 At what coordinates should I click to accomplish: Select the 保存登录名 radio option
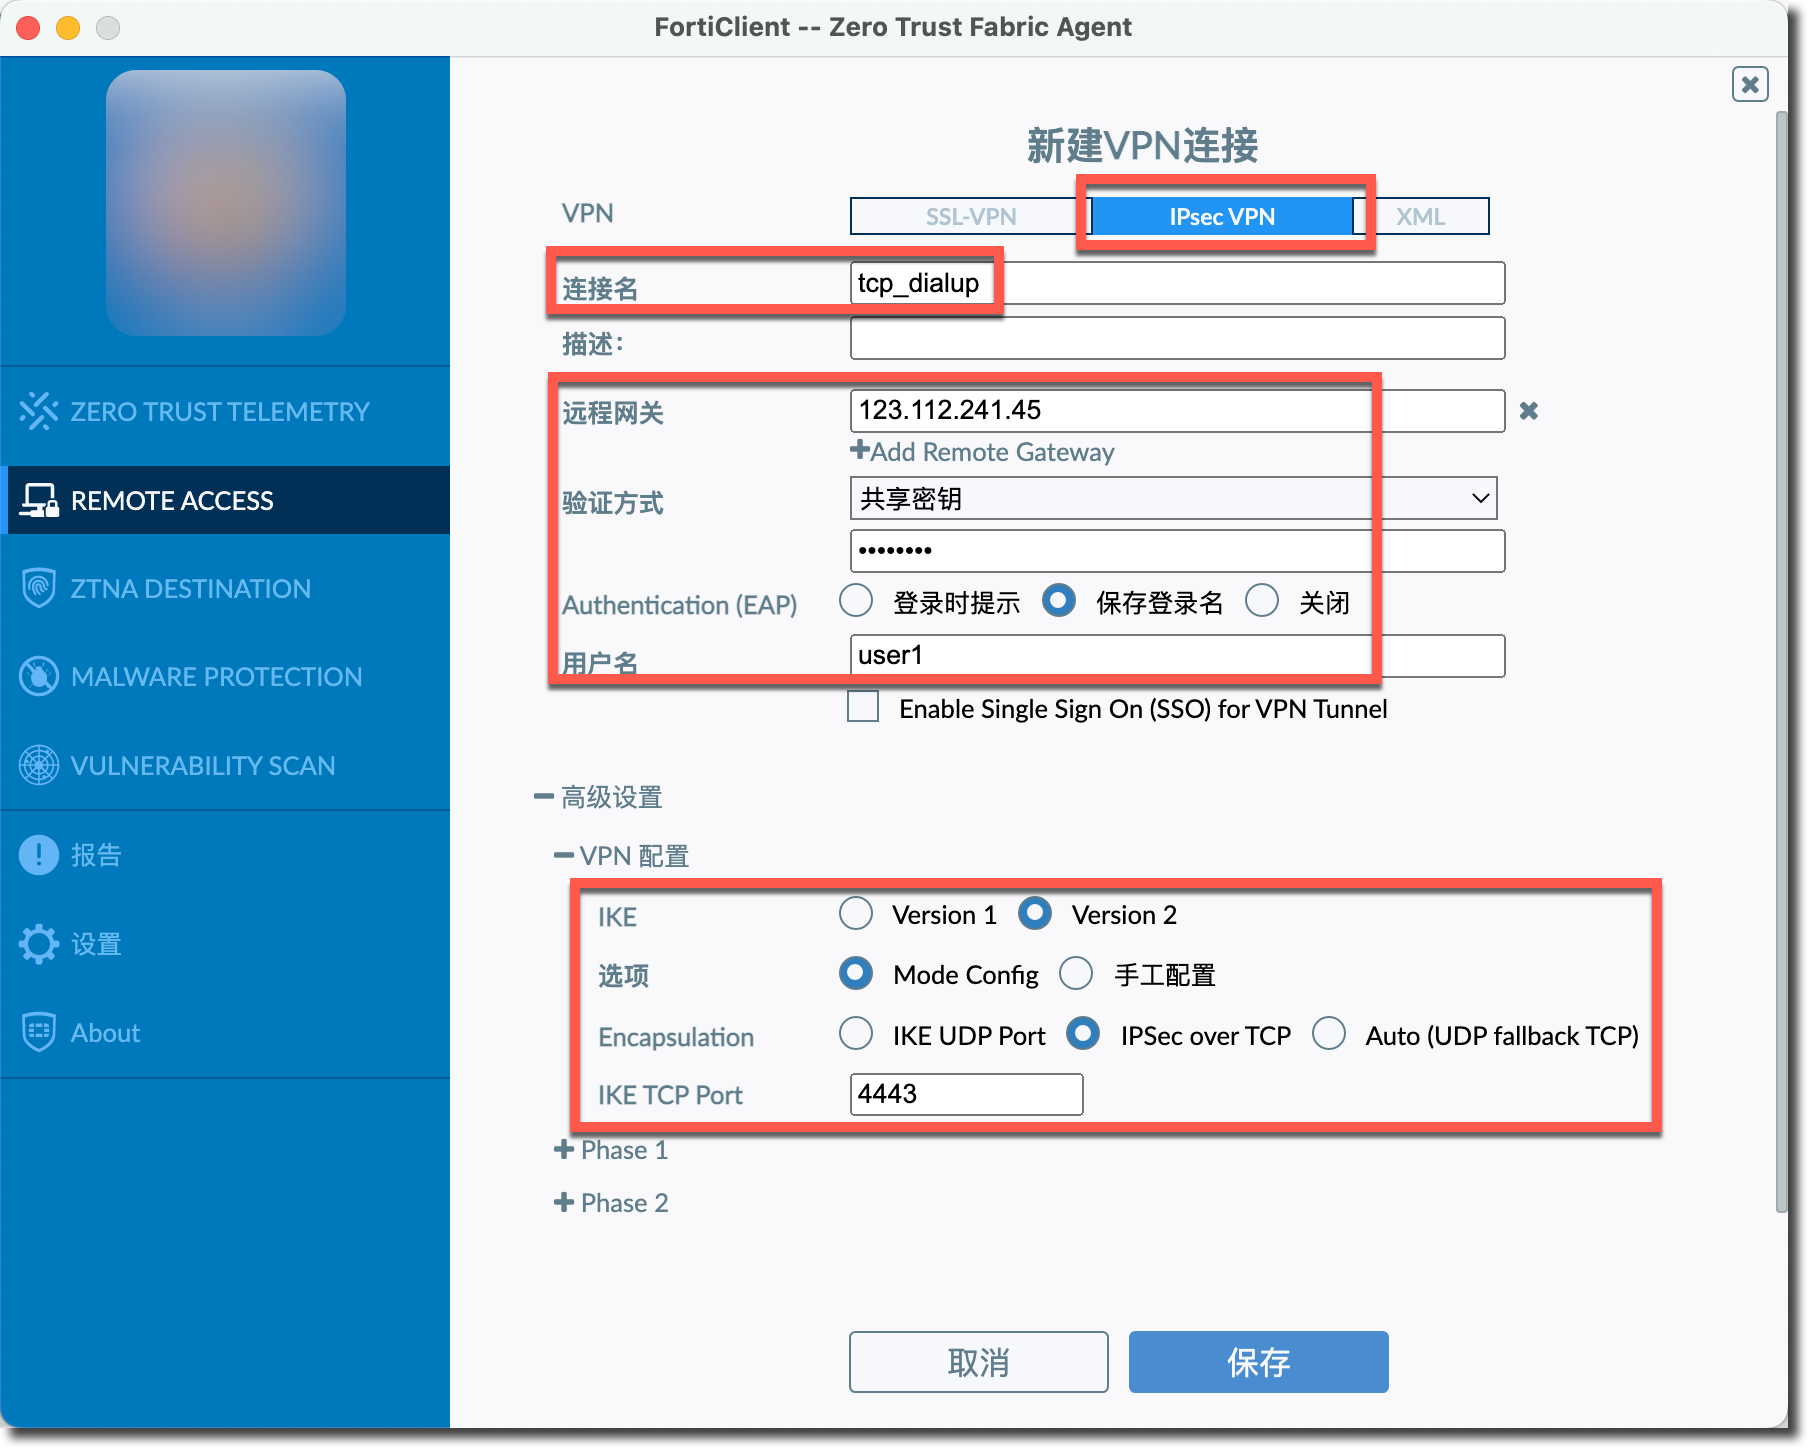(1059, 601)
